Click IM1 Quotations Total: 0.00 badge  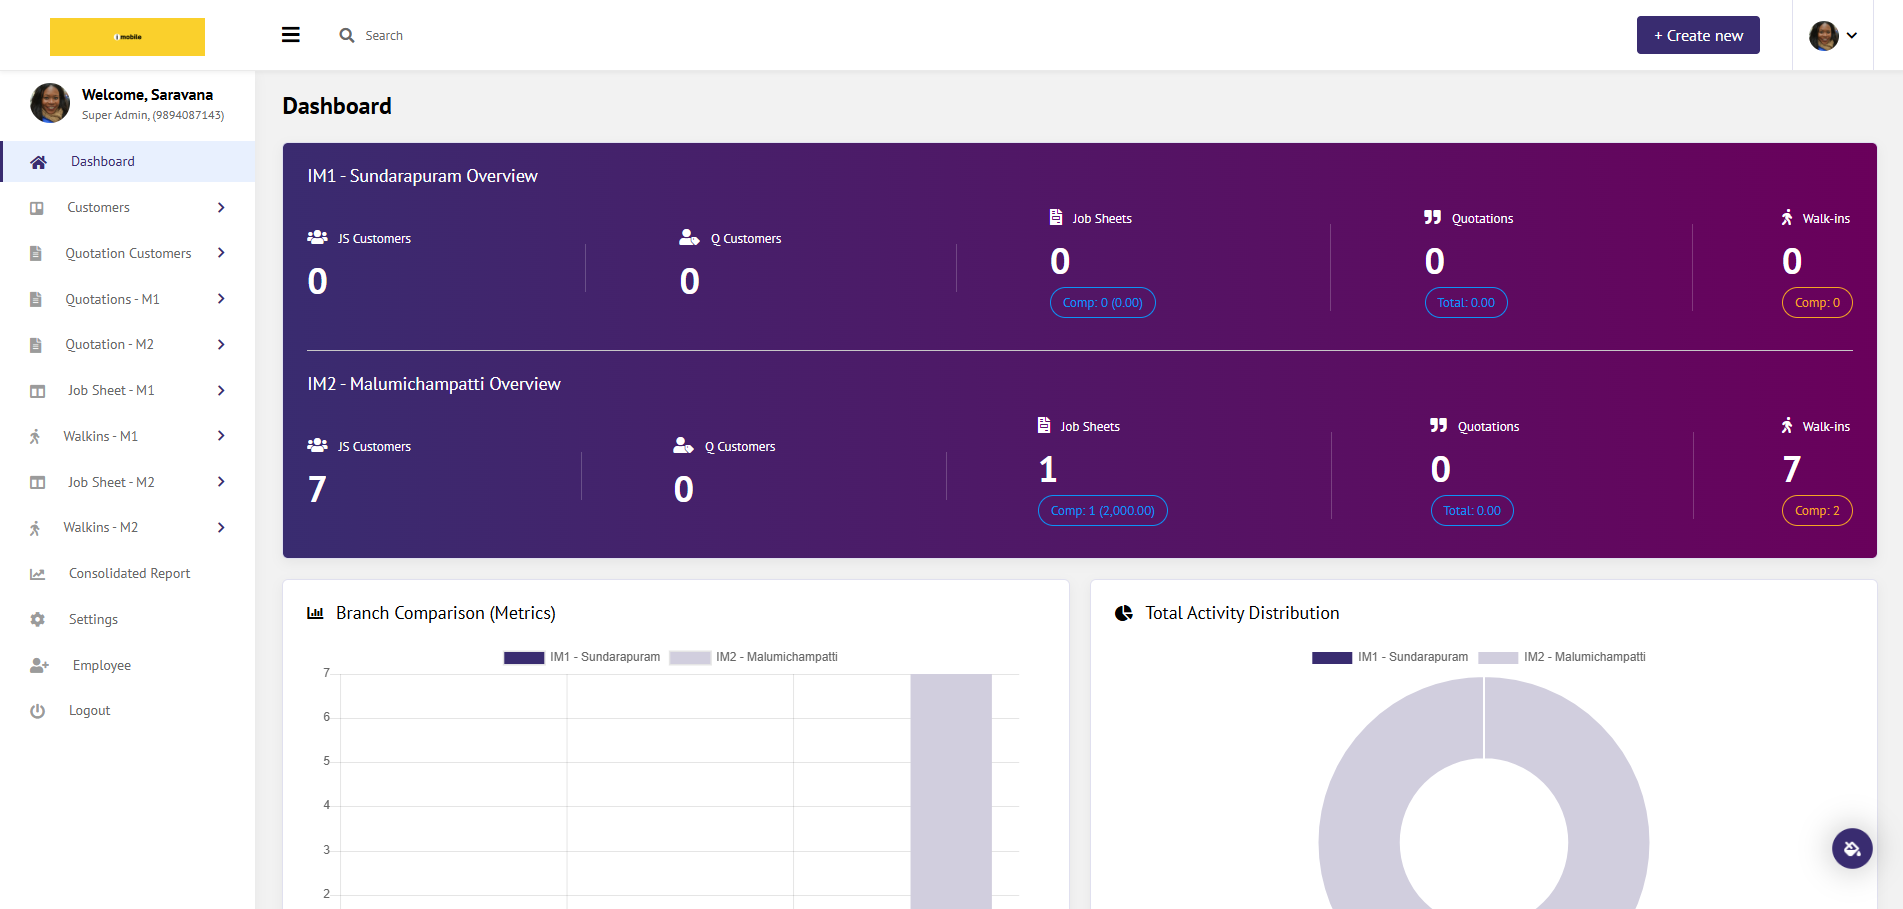click(x=1466, y=303)
